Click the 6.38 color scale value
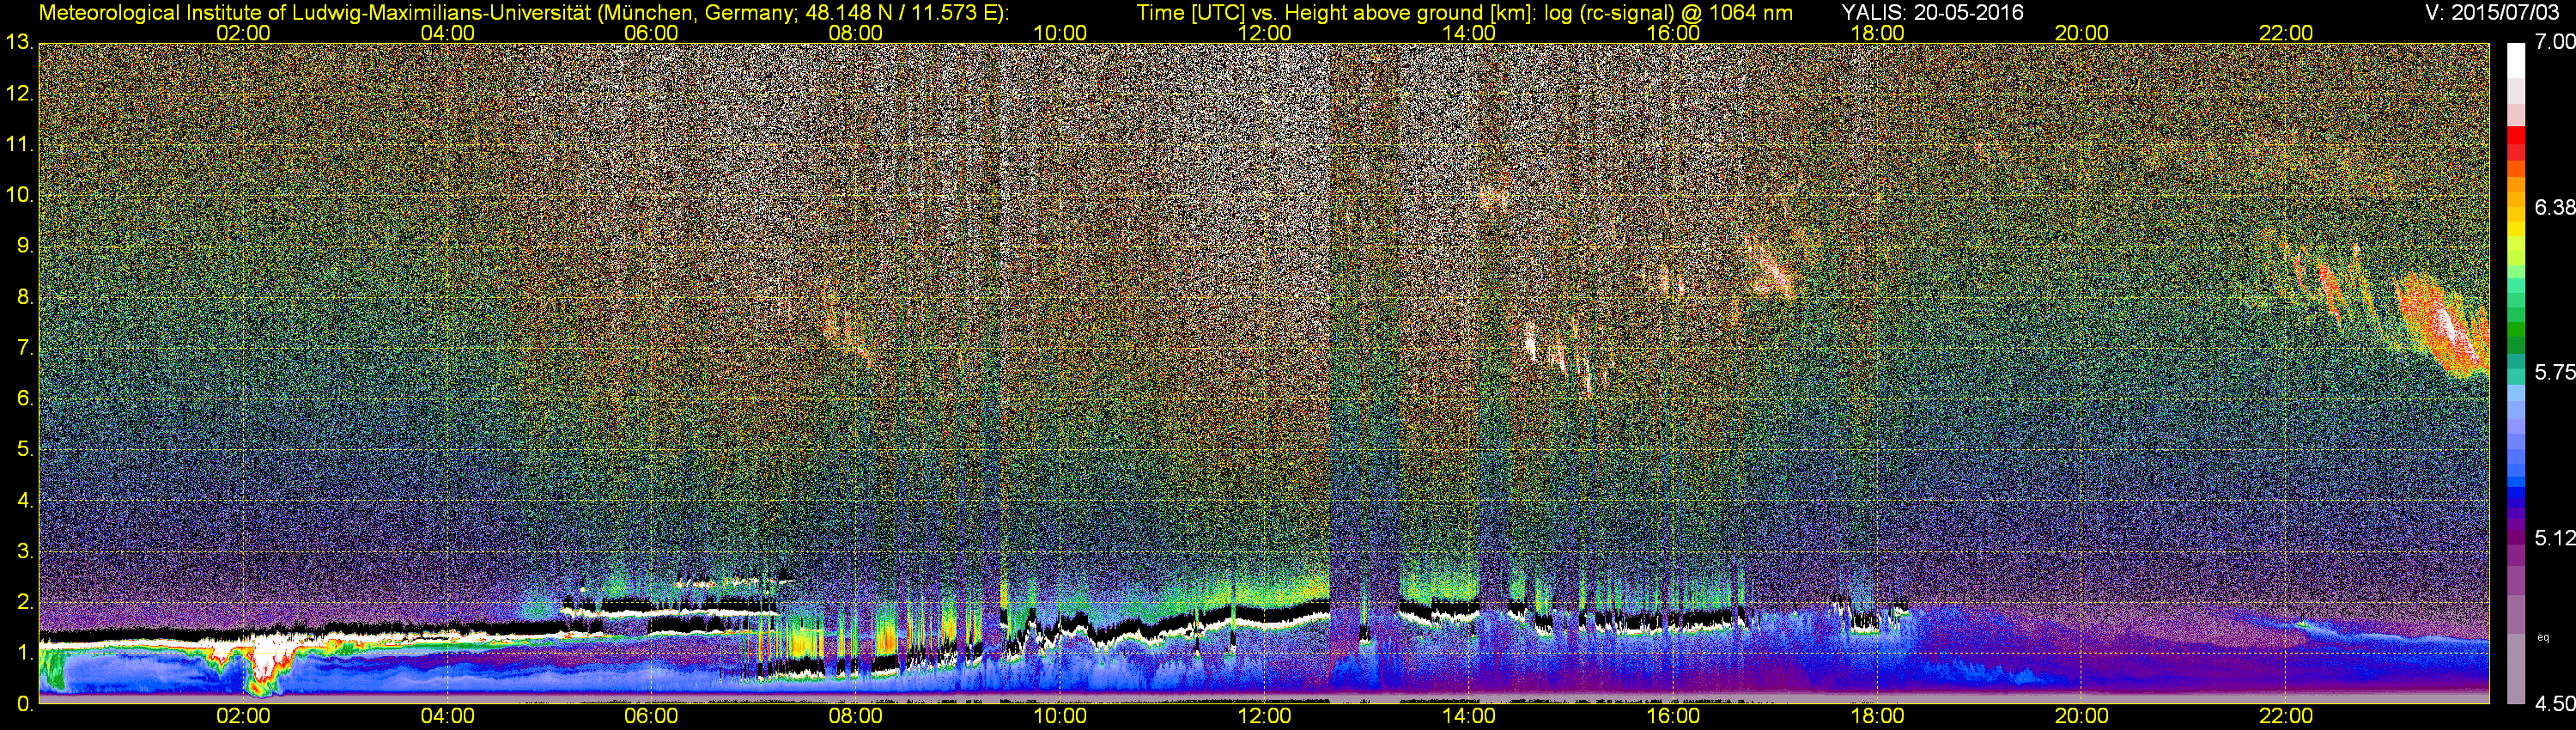The height and width of the screenshot is (730, 2576). (2555, 207)
